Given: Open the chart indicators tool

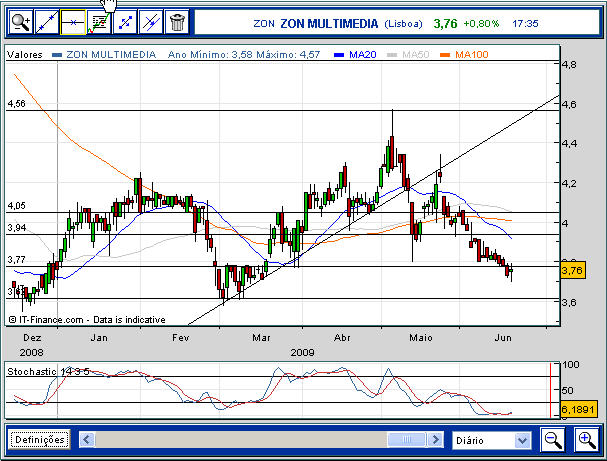Looking at the screenshot, I should coord(99,22).
